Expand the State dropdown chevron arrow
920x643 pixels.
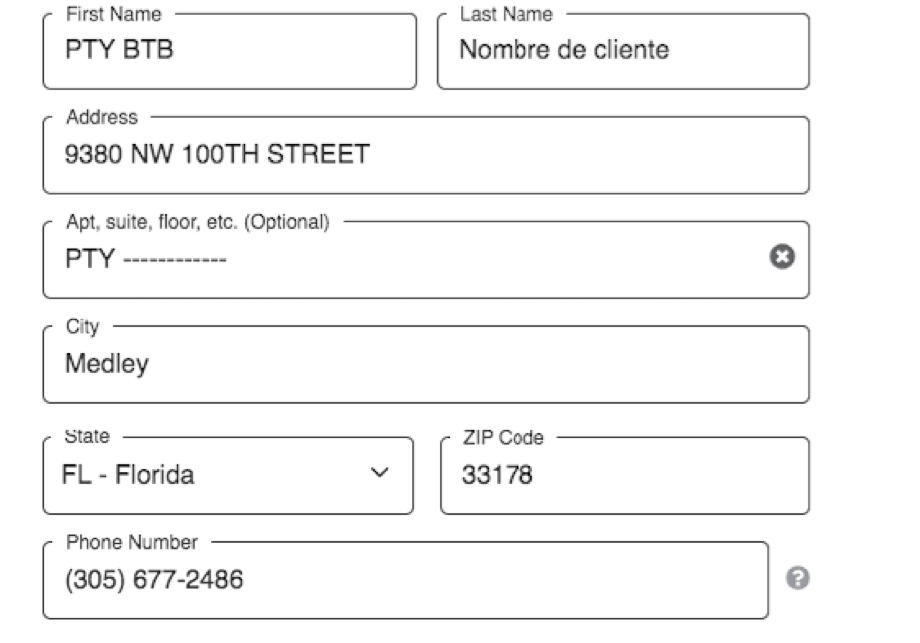pos(380,472)
